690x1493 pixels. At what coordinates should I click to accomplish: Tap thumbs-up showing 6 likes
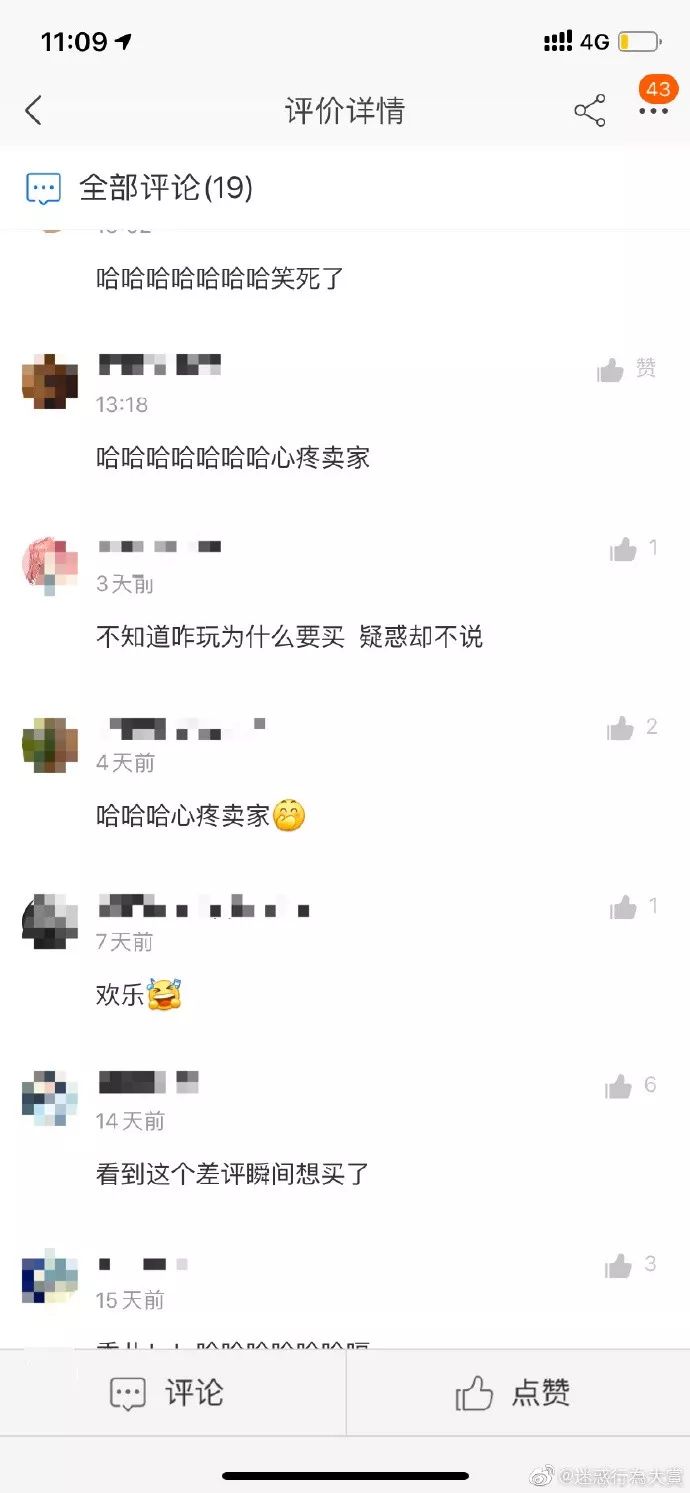631,1086
